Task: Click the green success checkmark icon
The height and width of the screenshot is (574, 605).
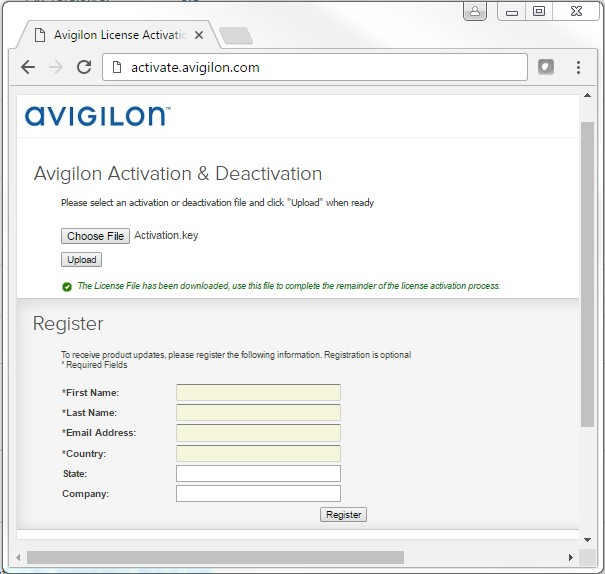Action: coord(67,286)
